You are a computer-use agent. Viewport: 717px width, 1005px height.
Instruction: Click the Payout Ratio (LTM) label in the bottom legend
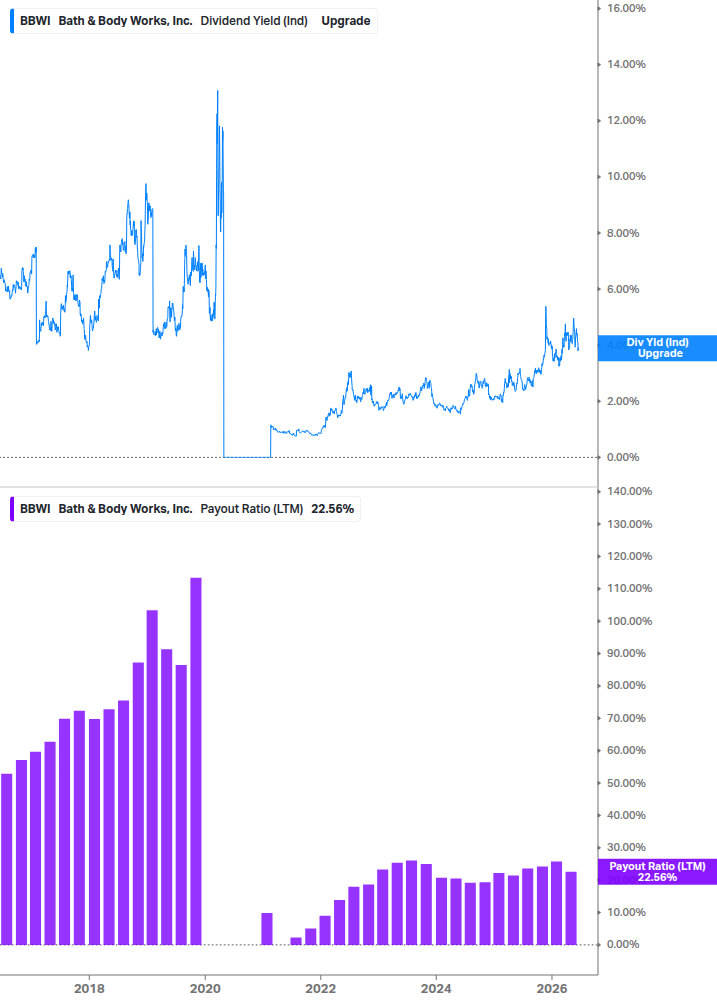[252, 509]
